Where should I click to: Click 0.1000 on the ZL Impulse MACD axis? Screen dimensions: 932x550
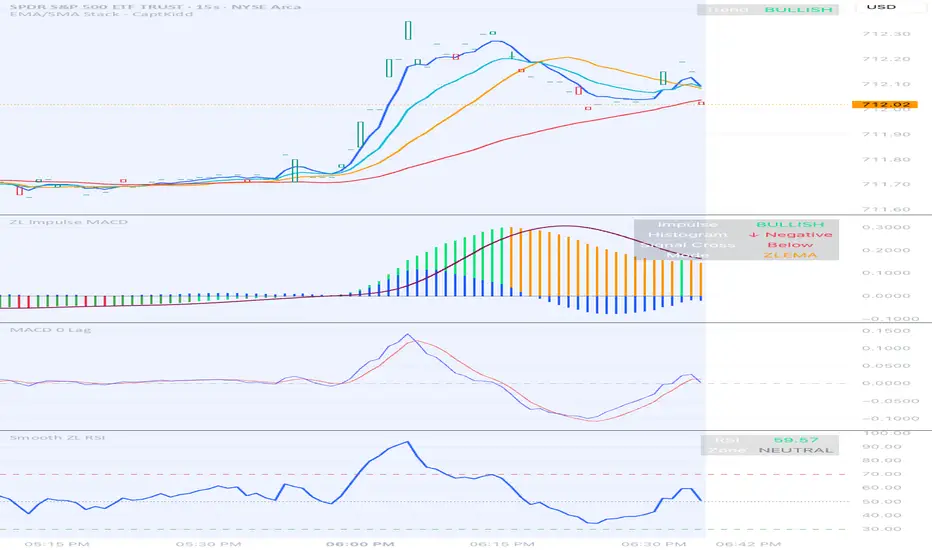[x=886, y=273]
